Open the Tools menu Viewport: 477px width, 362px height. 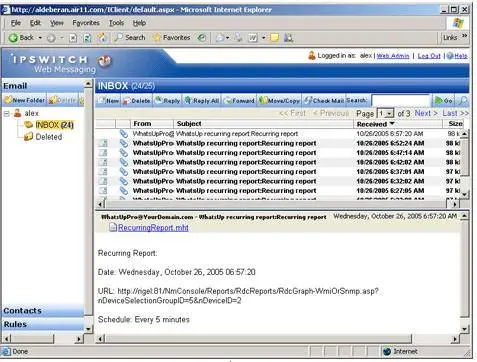116,23
